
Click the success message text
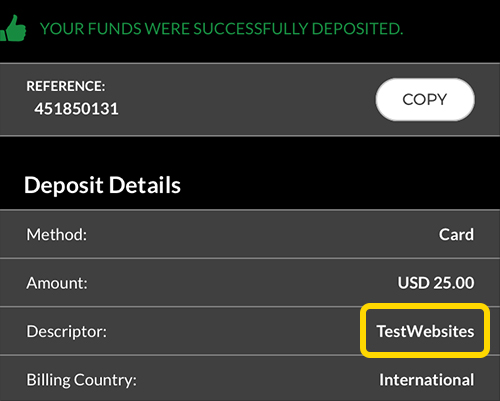click(221, 29)
